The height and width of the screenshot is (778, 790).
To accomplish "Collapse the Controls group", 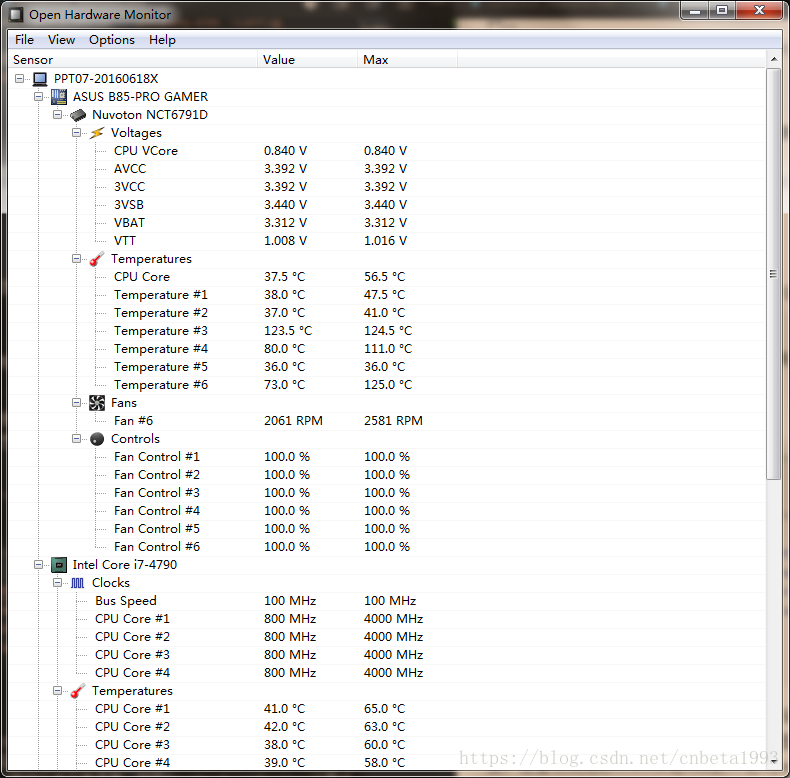I will pos(77,439).
